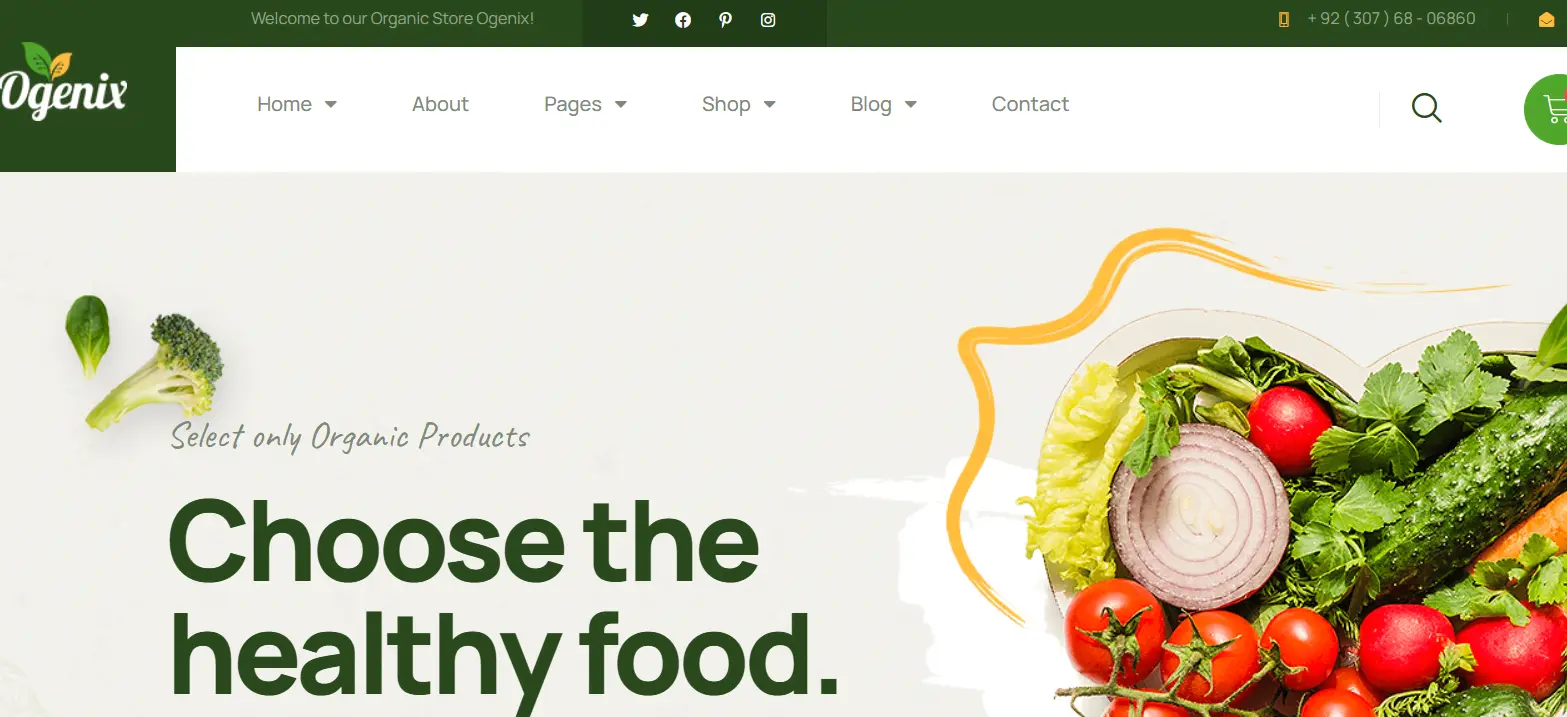Click the Choose the healthy food heading
Screen dimensions: 1567x717
pos(503,598)
